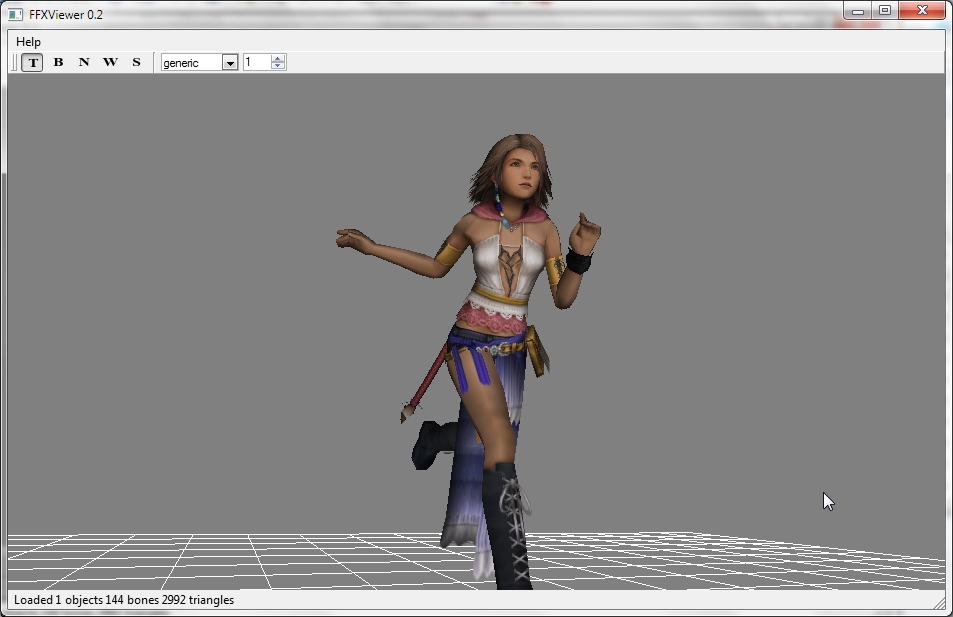953x617 pixels.
Task: Close the FFXViewer window
Action: click(x=922, y=10)
